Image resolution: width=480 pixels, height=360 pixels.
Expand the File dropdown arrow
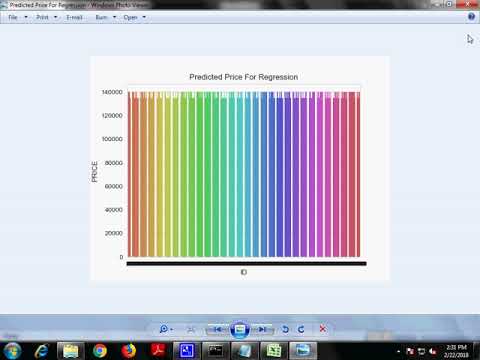click(26, 17)
